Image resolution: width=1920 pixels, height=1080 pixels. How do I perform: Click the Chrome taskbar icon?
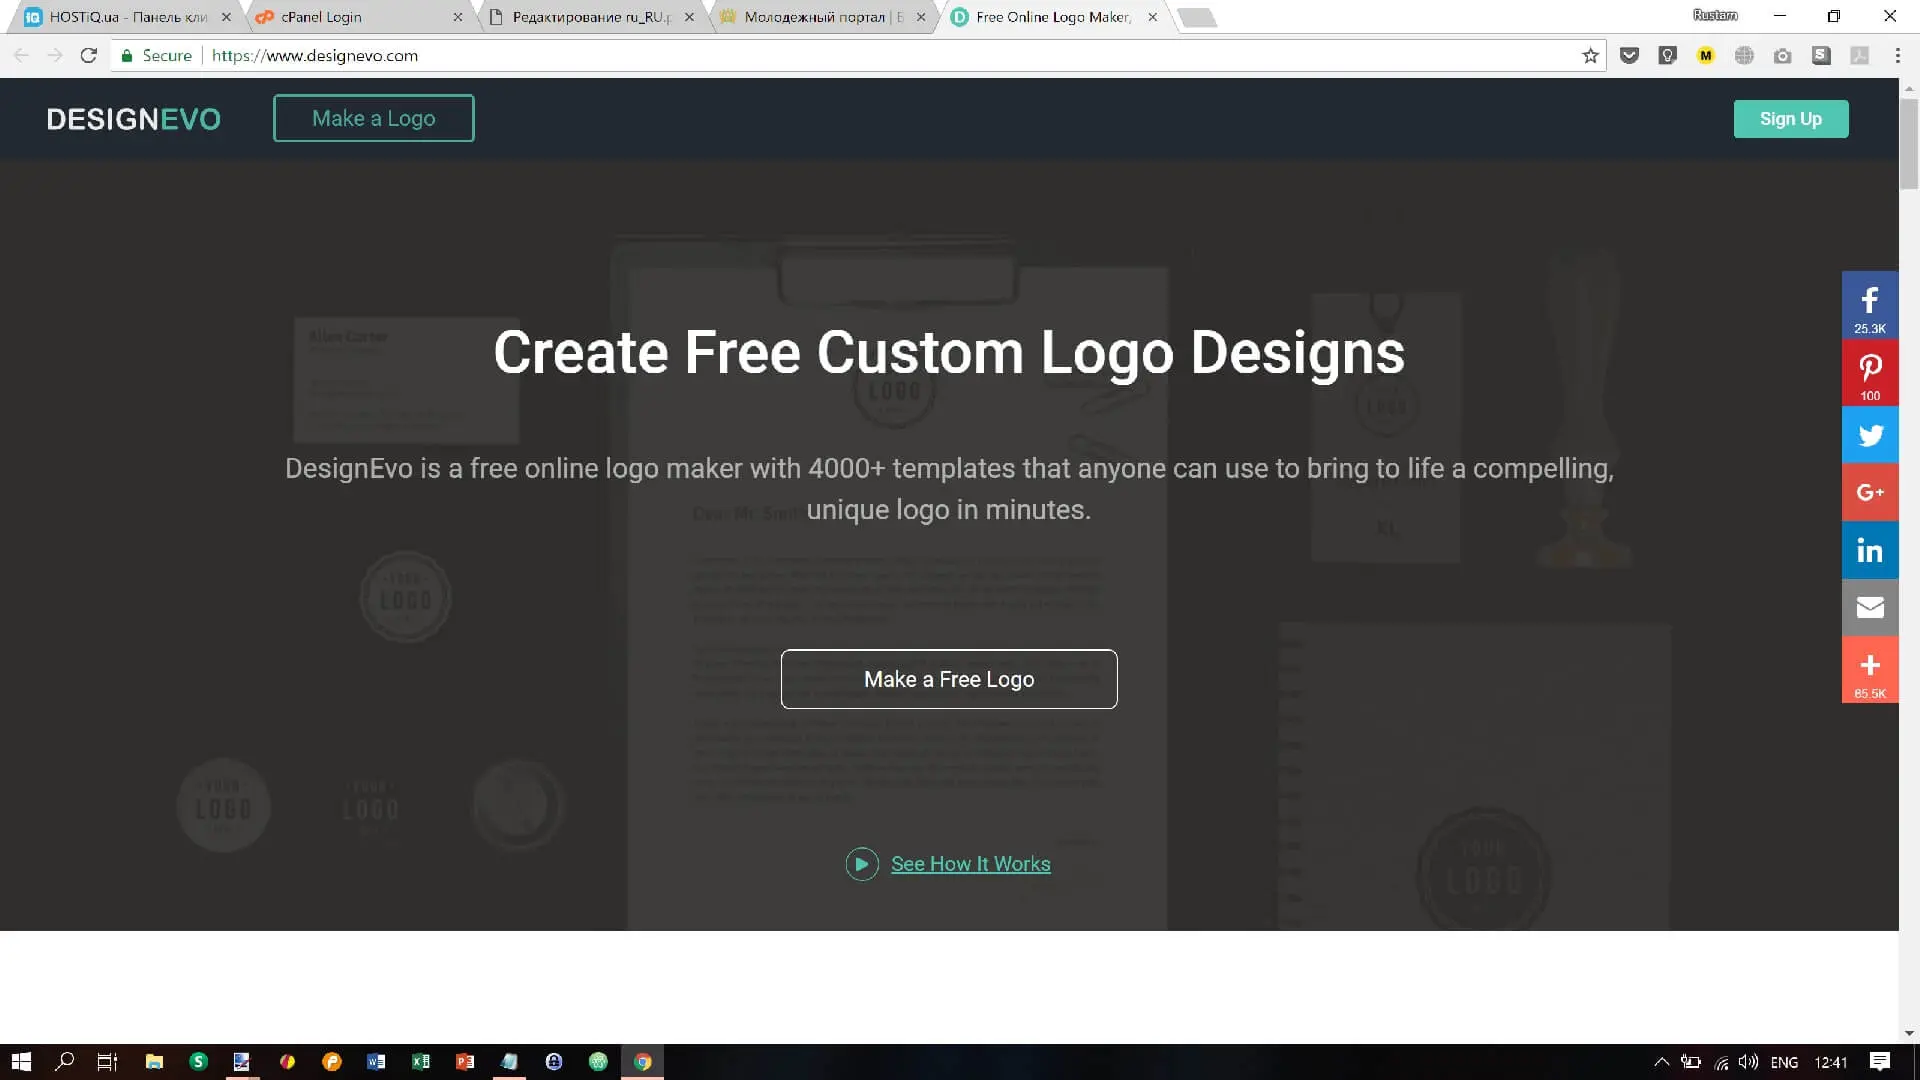click(643, 1062)
